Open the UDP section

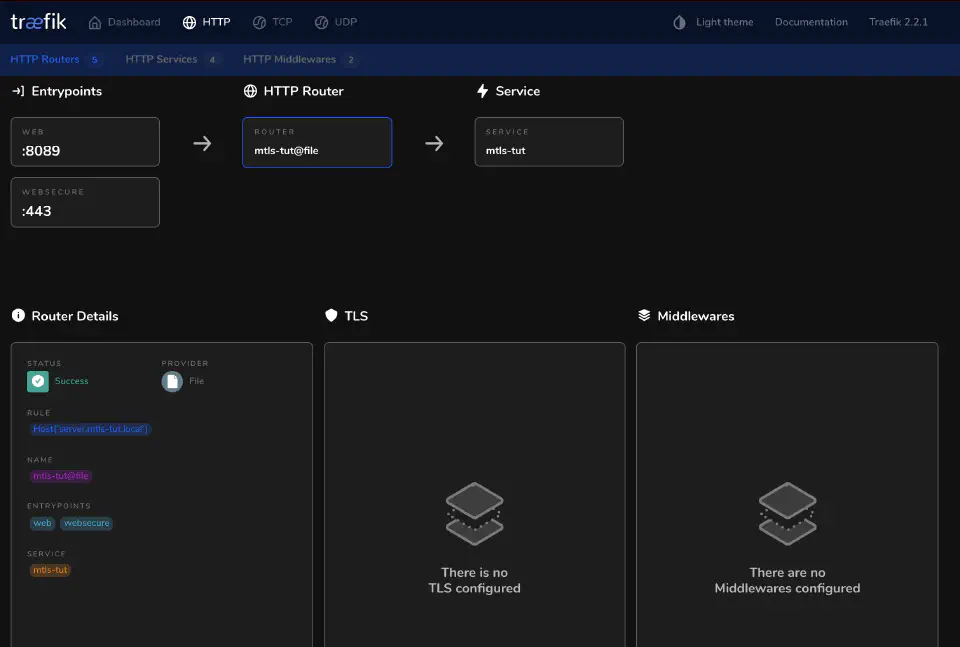336,23
